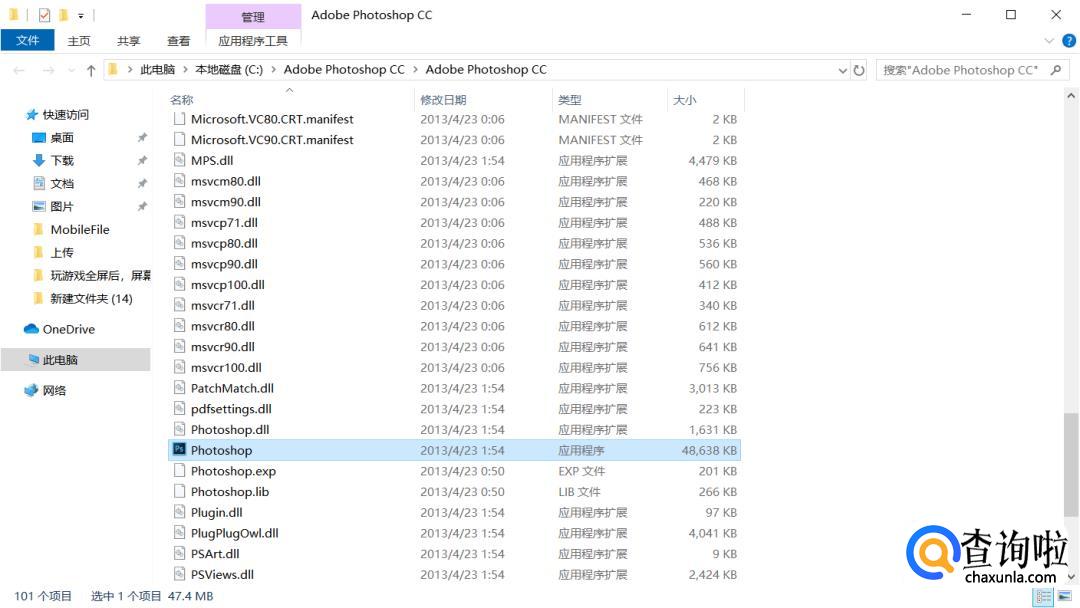The height and width of the screenshot is (608, 1080).
Task: Click the search magnifier icon
Action: click(1056, 70)
